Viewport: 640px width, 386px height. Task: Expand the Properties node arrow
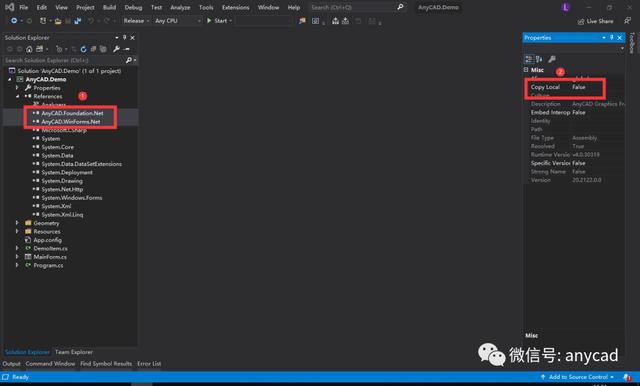click(17, 88)
